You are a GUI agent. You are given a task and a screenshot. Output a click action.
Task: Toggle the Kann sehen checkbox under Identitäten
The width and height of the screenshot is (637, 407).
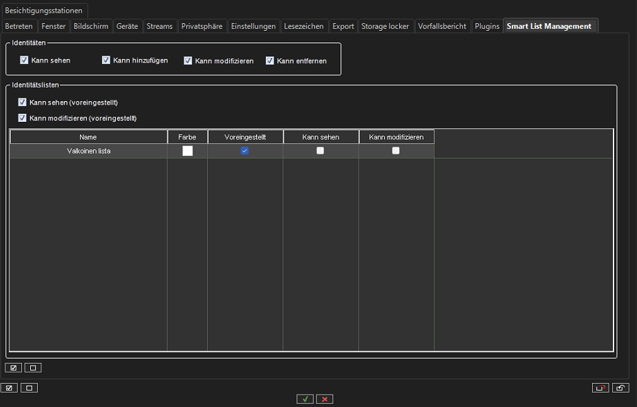click(24, 60)
